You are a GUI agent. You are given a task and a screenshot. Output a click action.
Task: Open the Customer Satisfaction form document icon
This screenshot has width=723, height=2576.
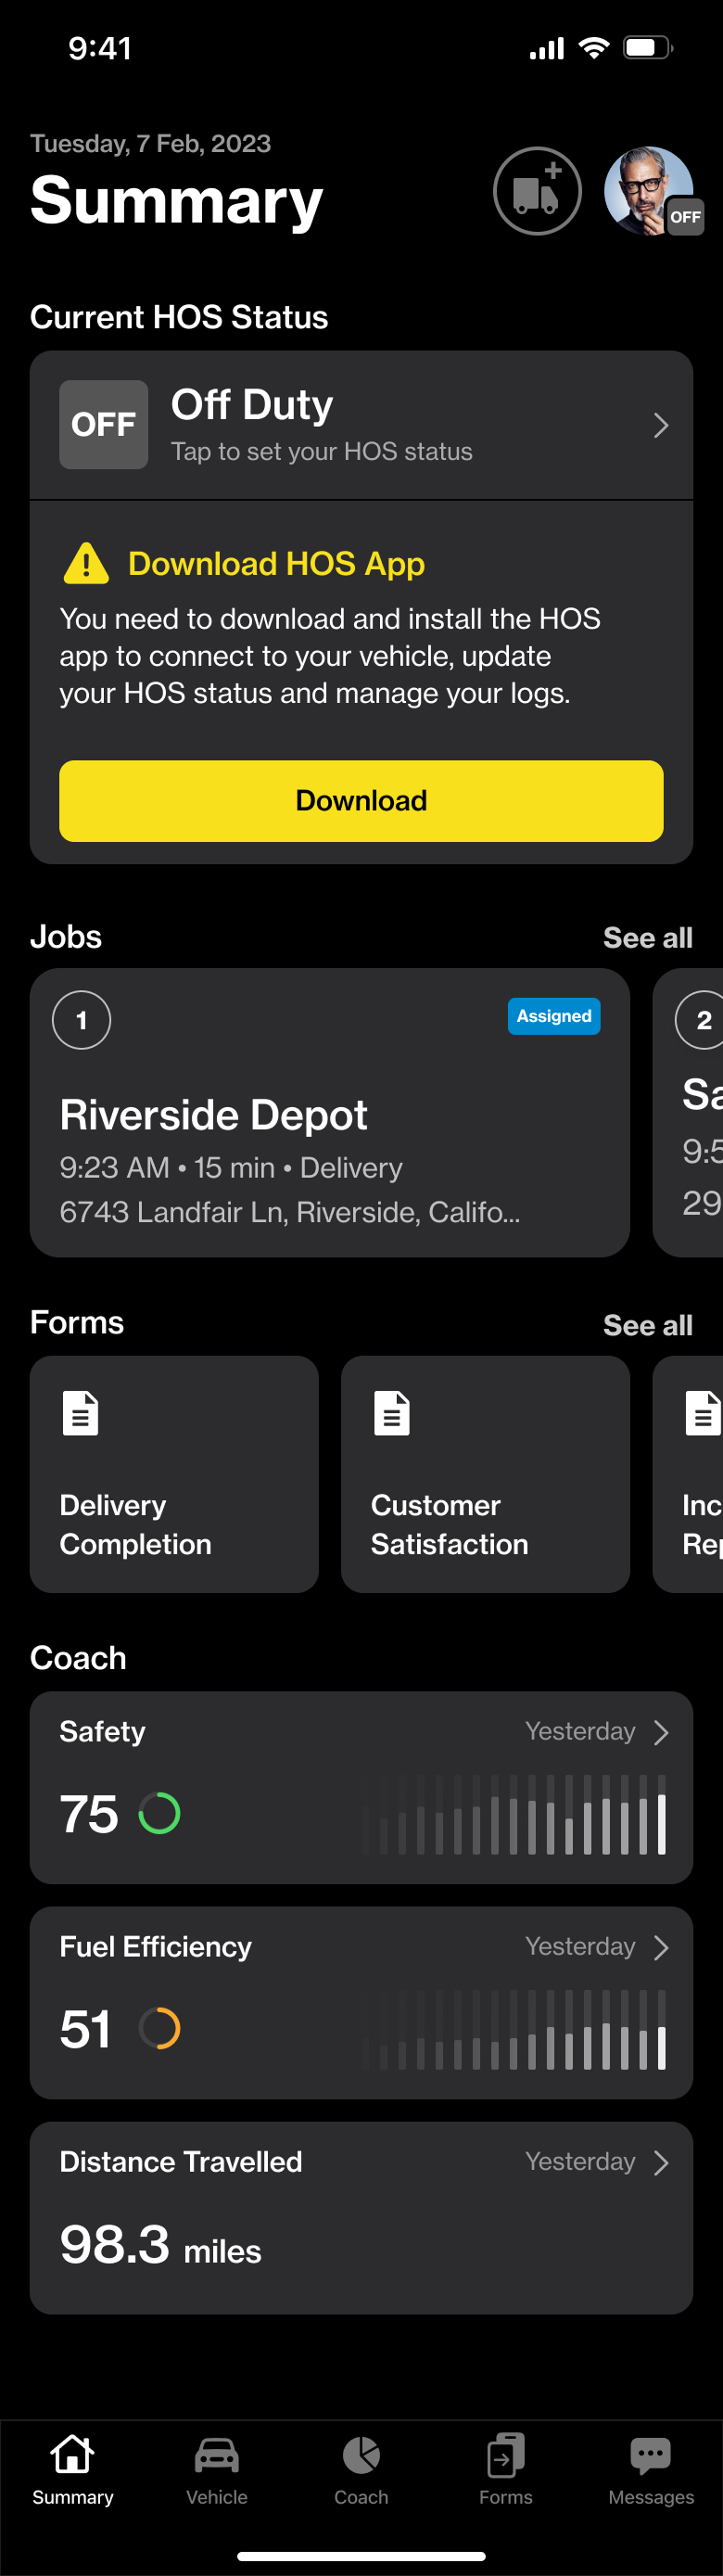392,1413
